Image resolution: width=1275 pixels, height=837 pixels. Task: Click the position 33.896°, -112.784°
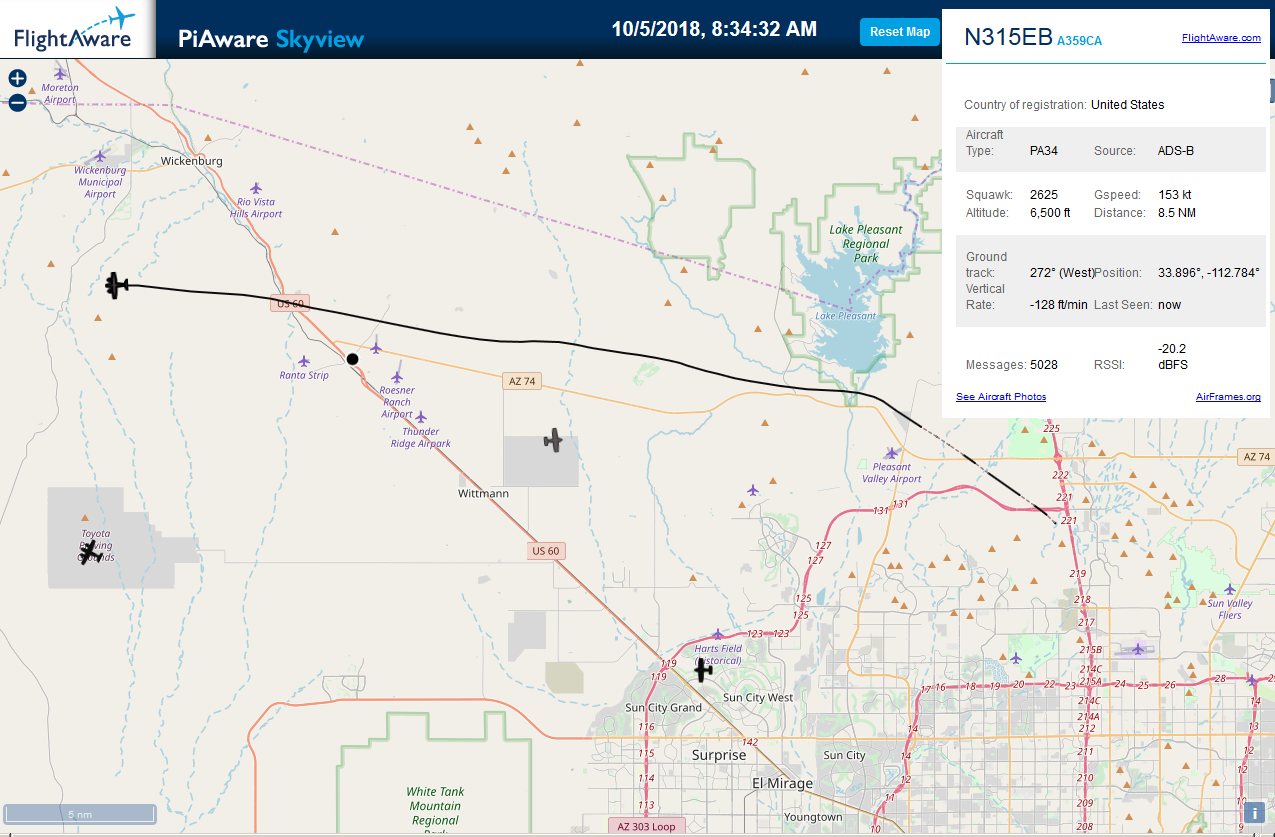(1208, 272)
